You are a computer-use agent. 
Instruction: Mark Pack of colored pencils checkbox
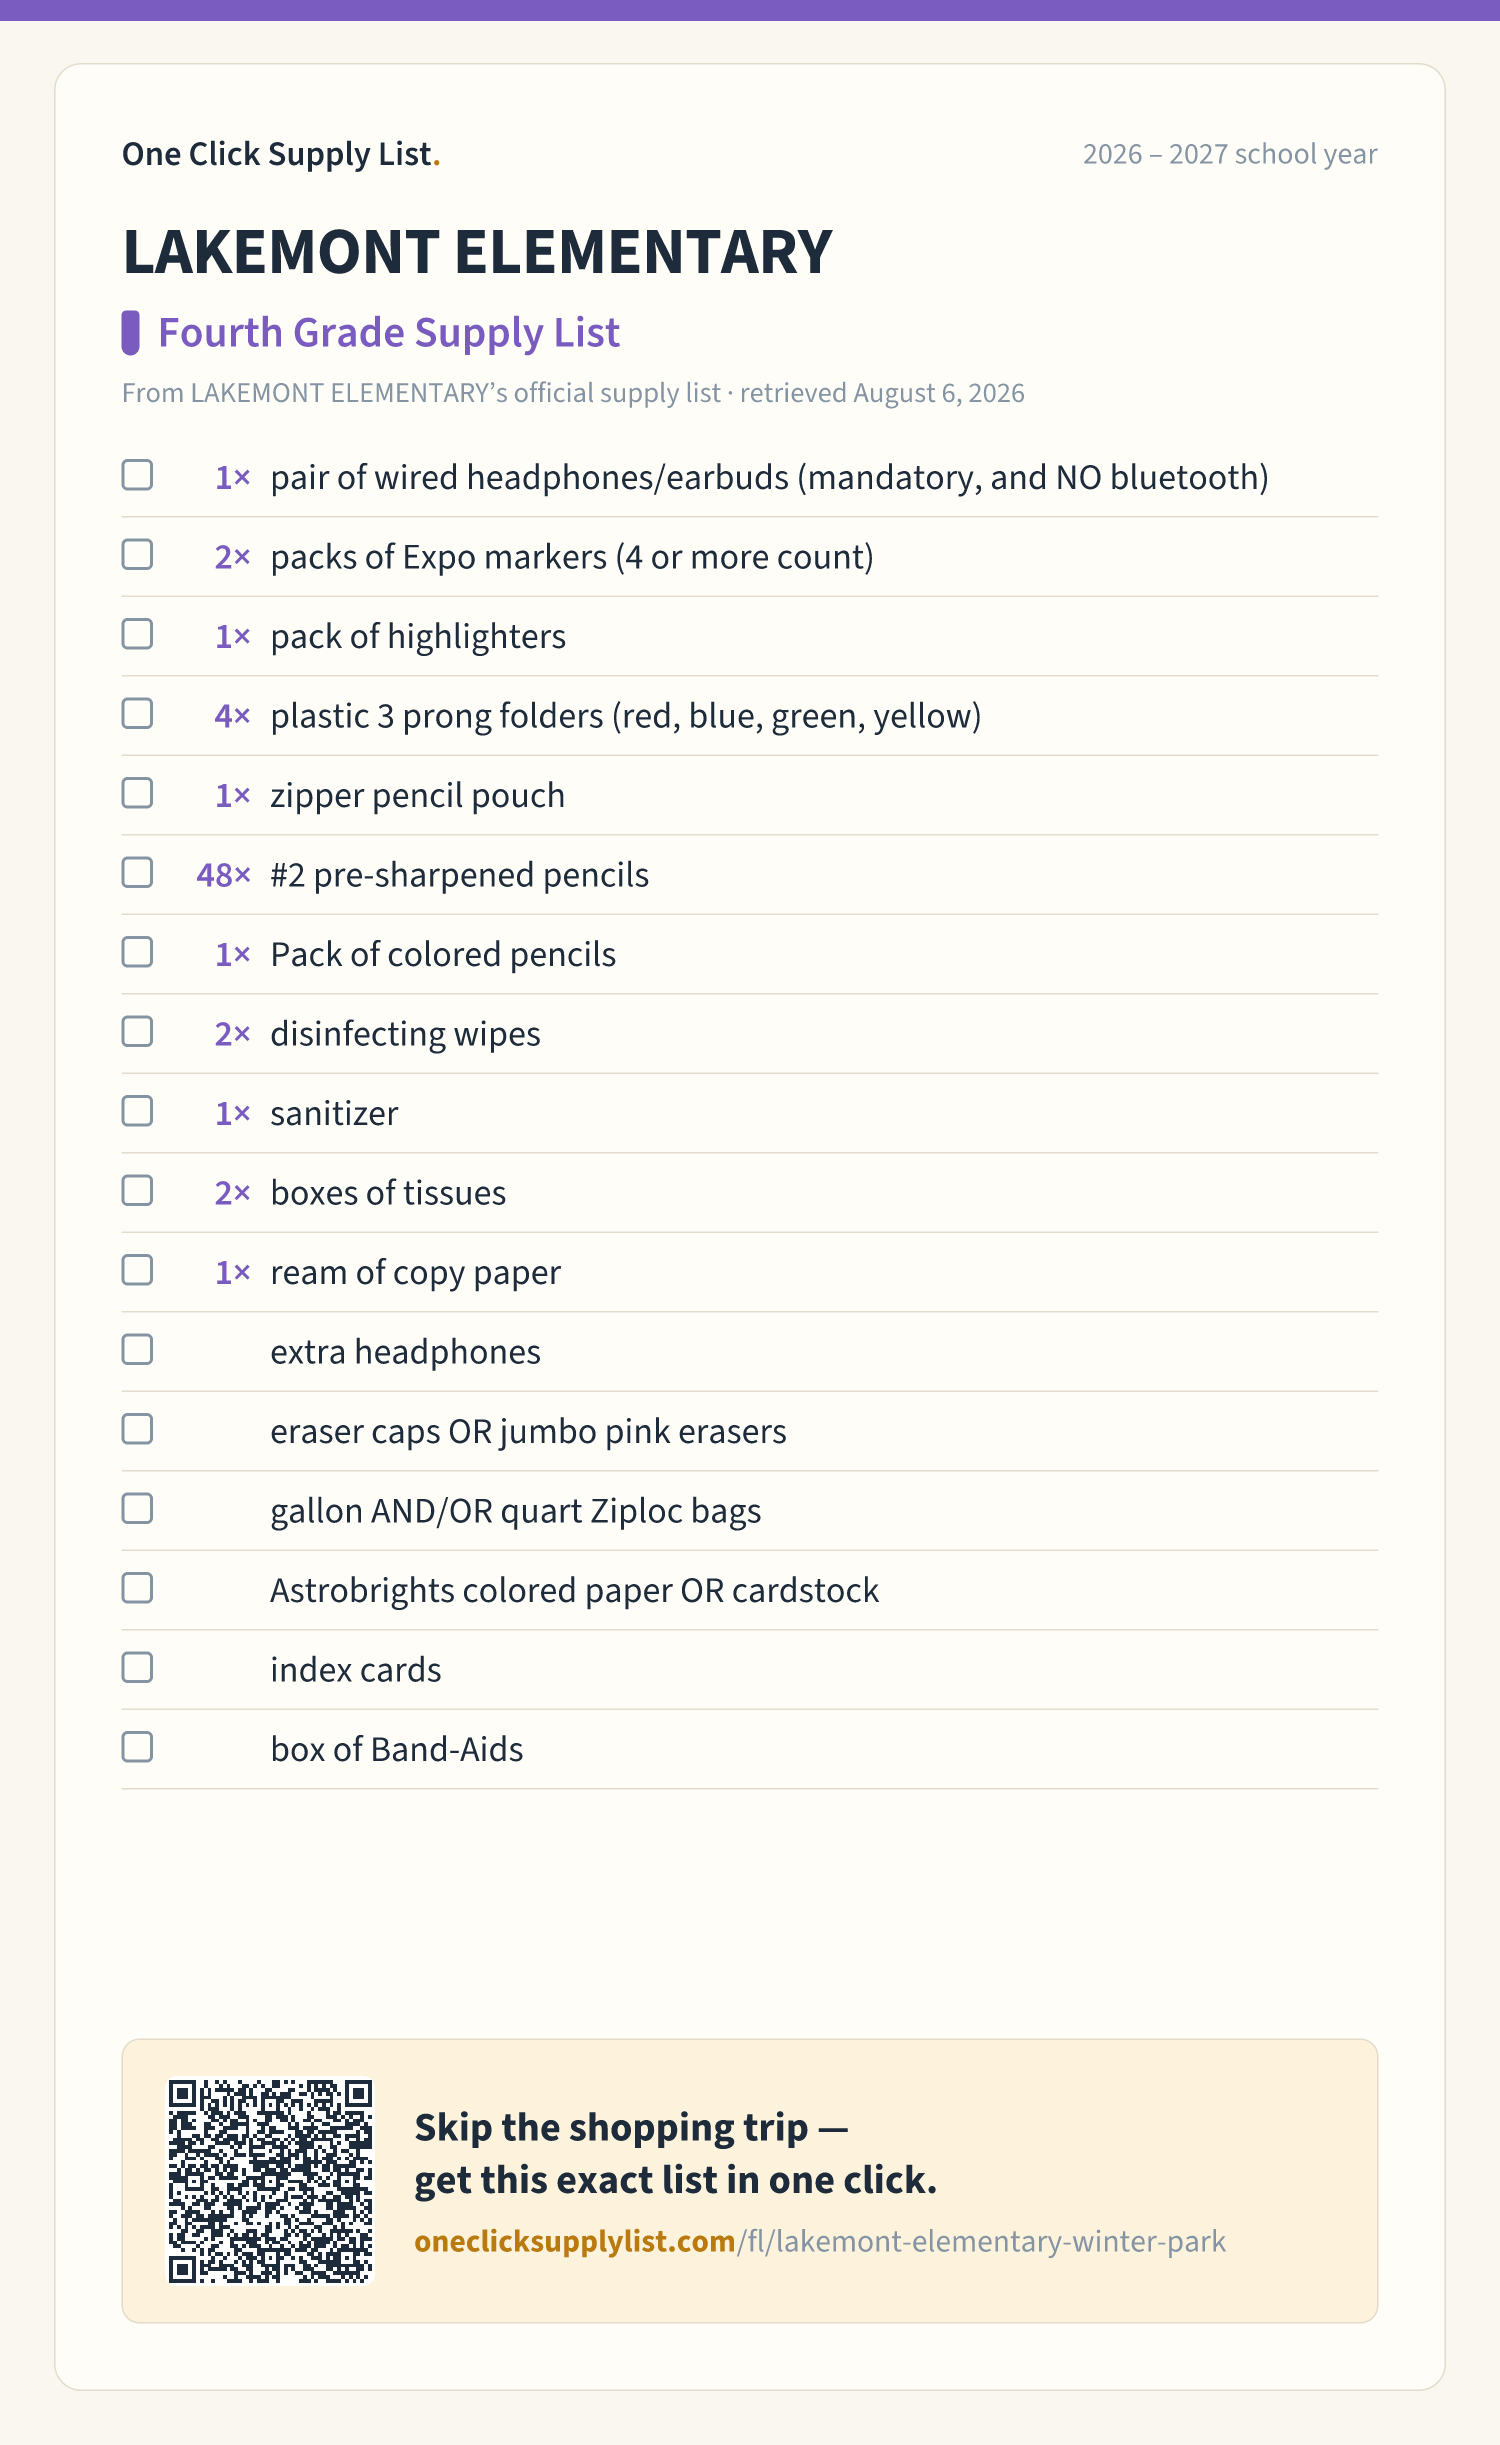point(137,952)
